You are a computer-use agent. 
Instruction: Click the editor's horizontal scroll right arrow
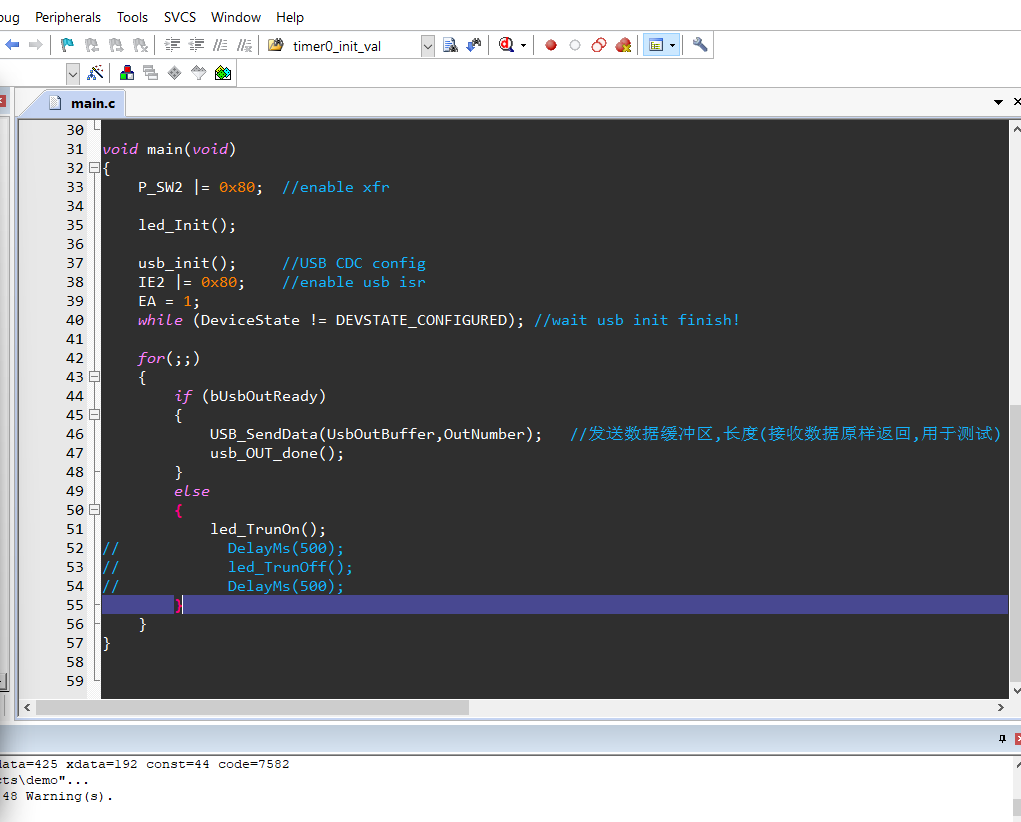pyautogui.click(x=1001, y=707)
